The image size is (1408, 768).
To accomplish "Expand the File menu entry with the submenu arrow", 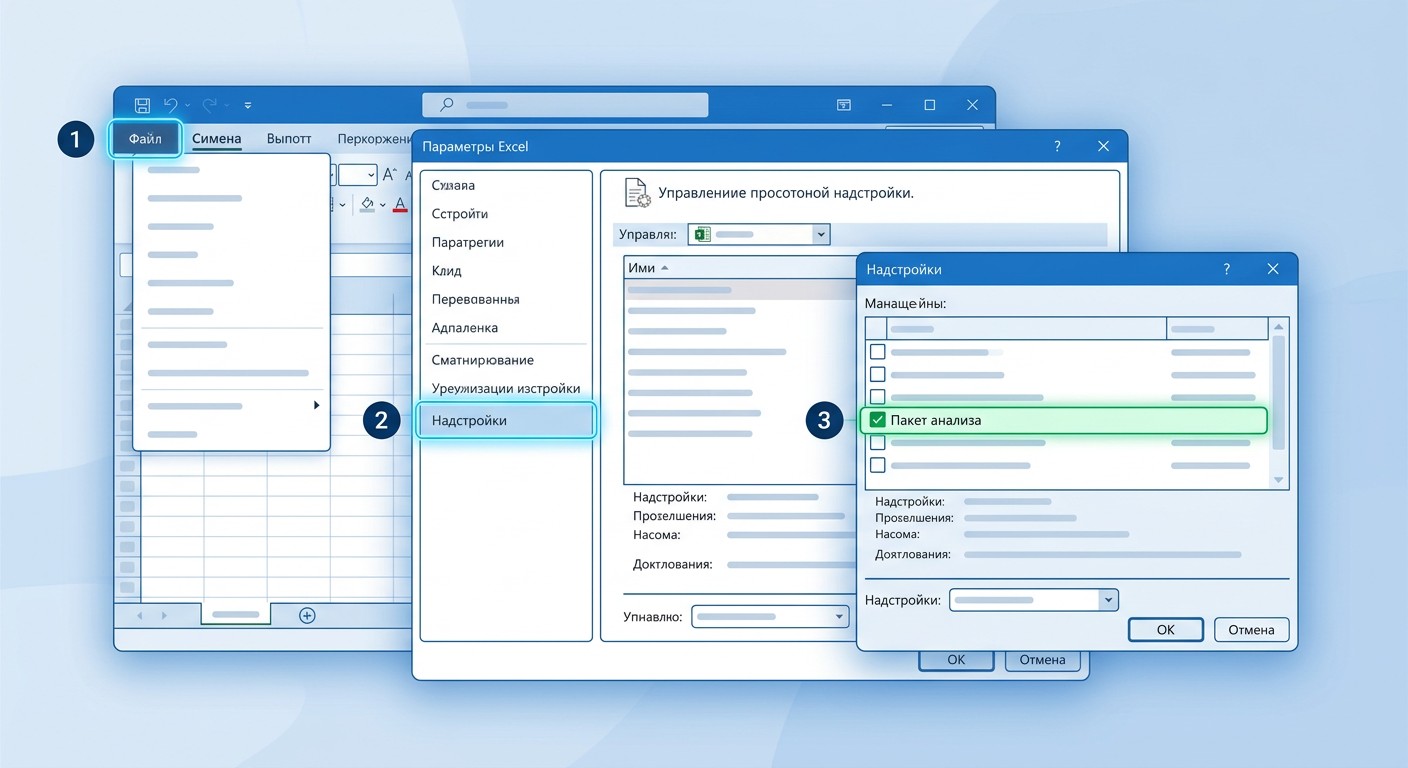I will 316,405.
